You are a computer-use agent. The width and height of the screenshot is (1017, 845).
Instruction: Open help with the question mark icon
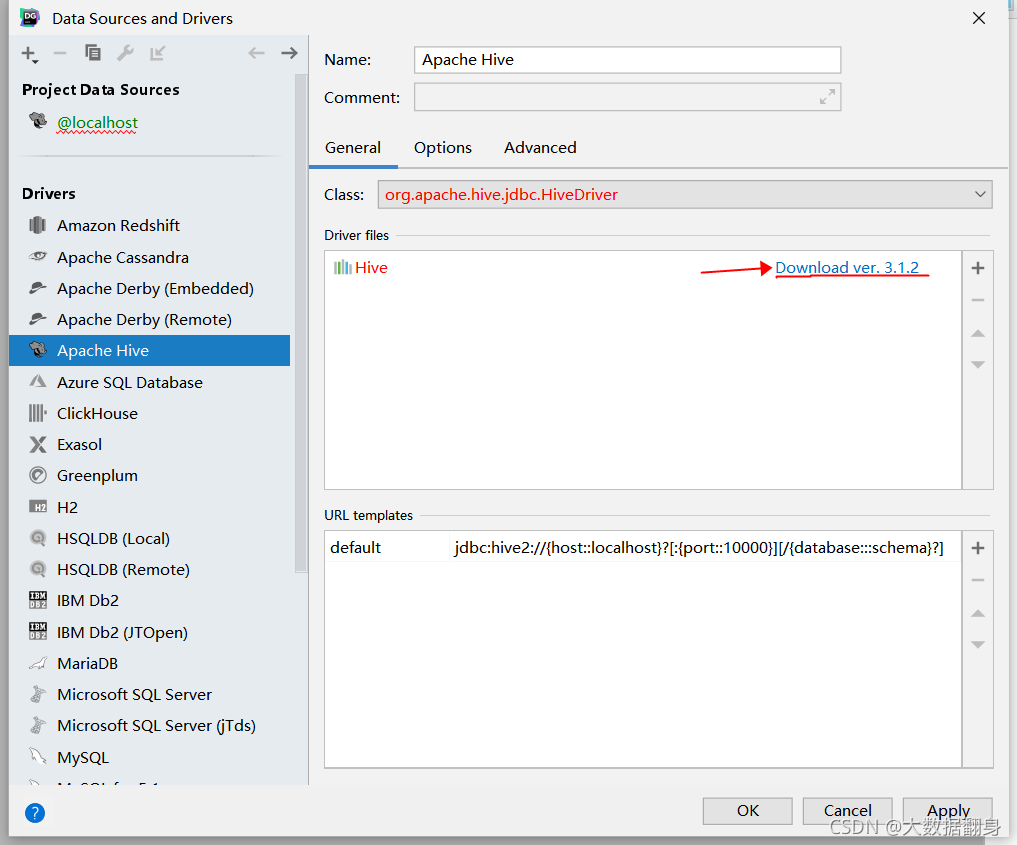(x=35, y=813)
